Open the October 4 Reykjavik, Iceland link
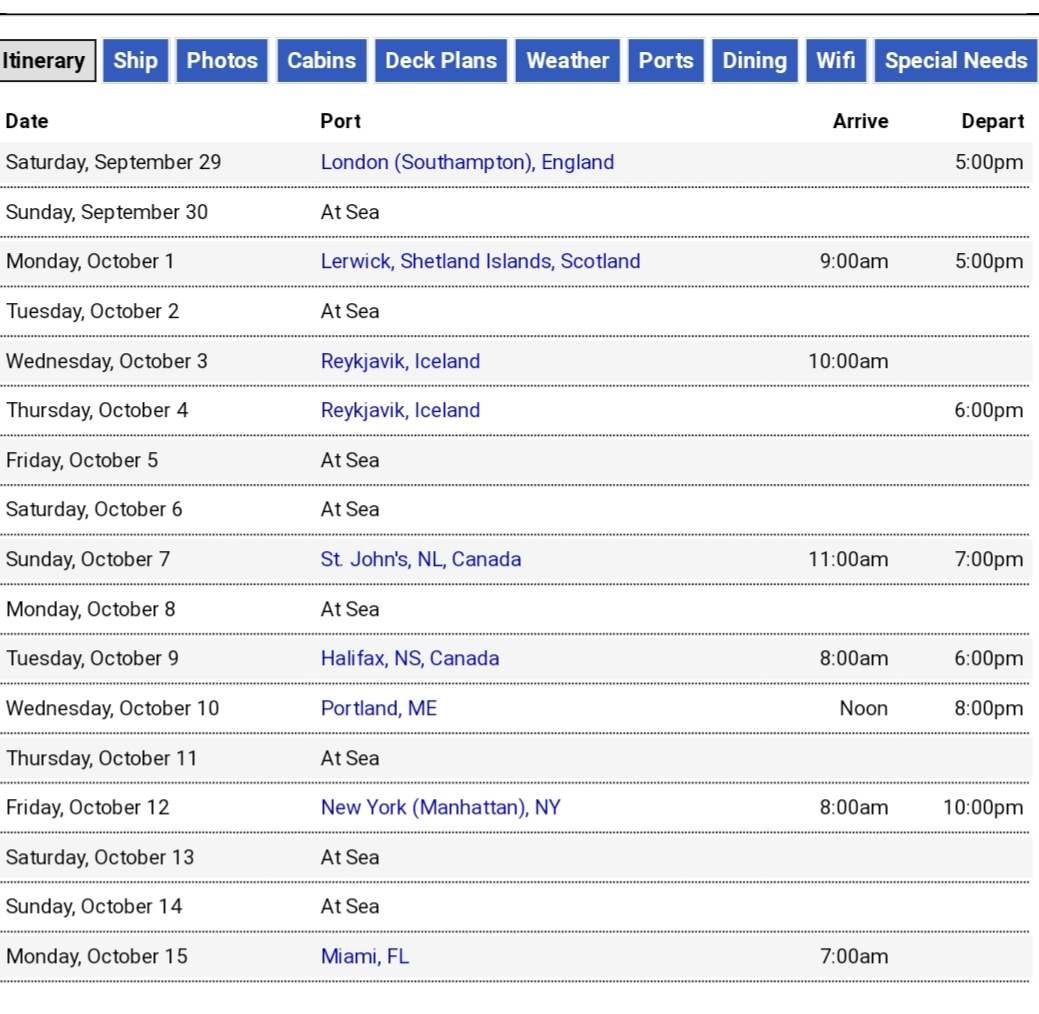 400,410
